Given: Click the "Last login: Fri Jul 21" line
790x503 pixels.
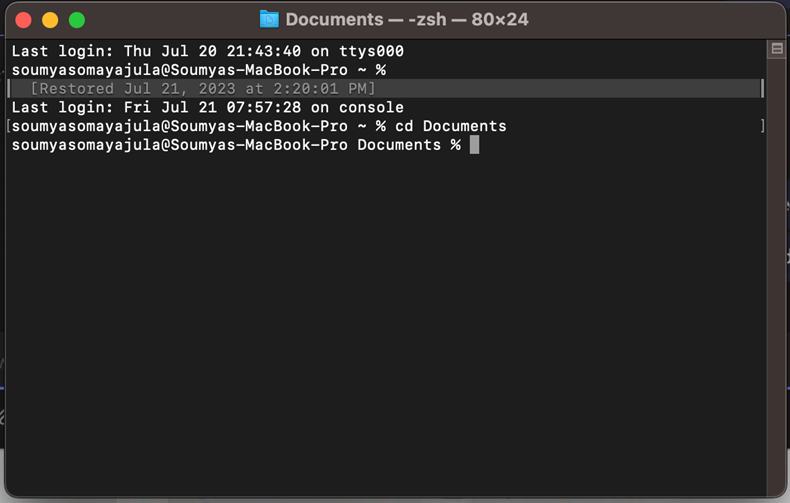Looking at the screenshot, I should 208,107.
